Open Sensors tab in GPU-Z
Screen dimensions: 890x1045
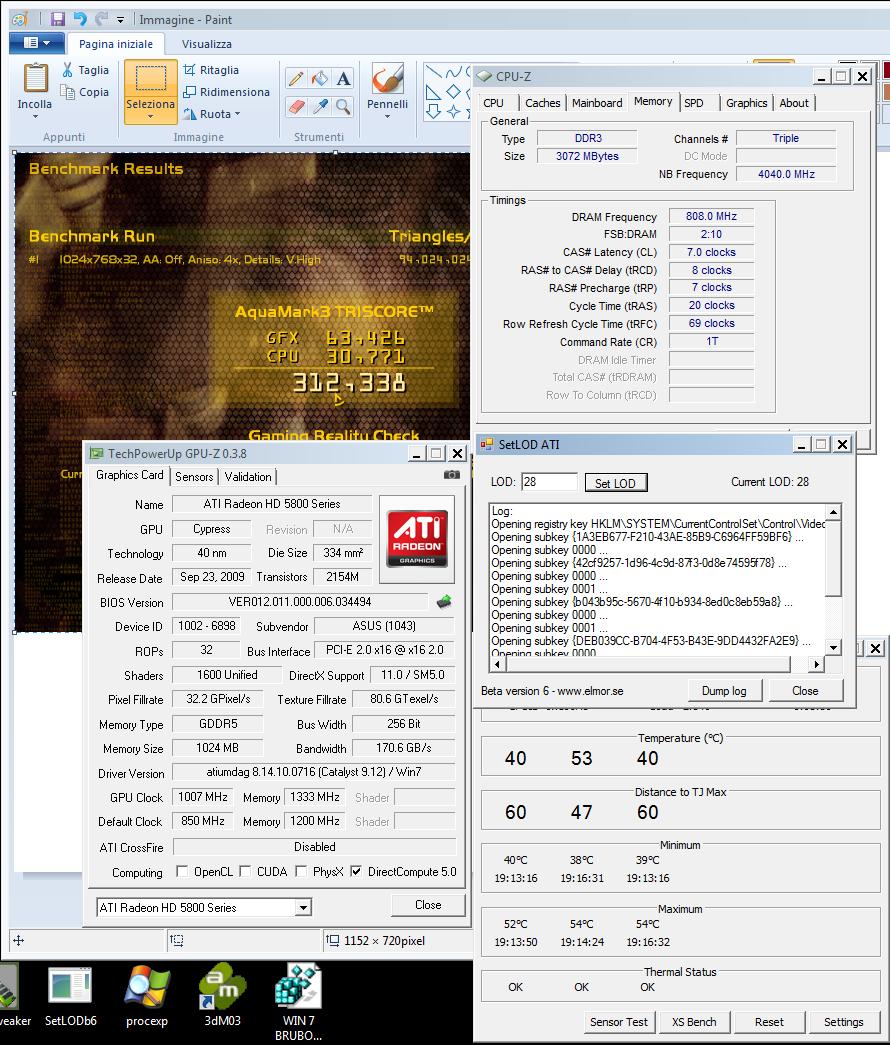click(x=194, y=477)
